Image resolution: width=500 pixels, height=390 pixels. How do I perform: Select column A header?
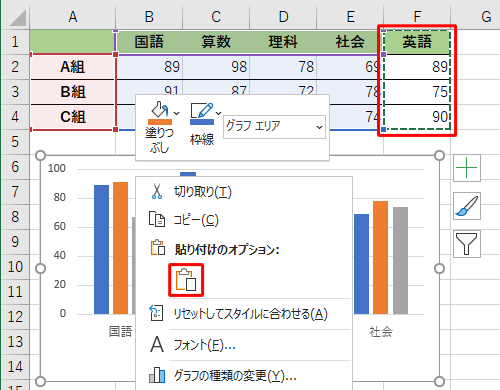click(73, 17)
